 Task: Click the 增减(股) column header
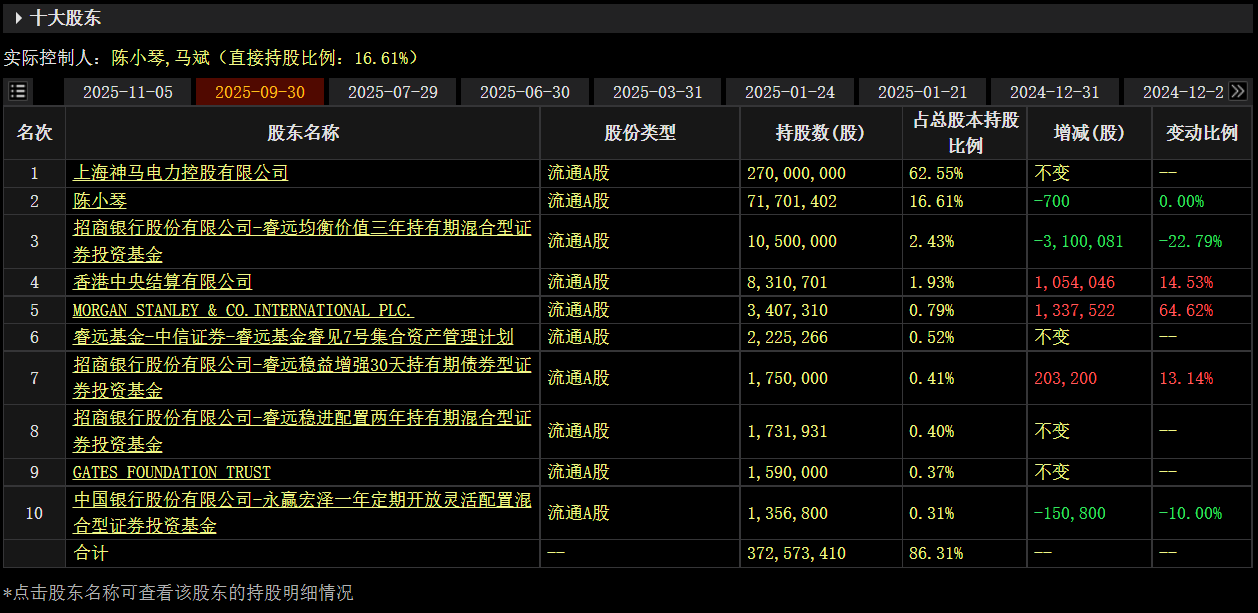click(x=1089, y=133)
